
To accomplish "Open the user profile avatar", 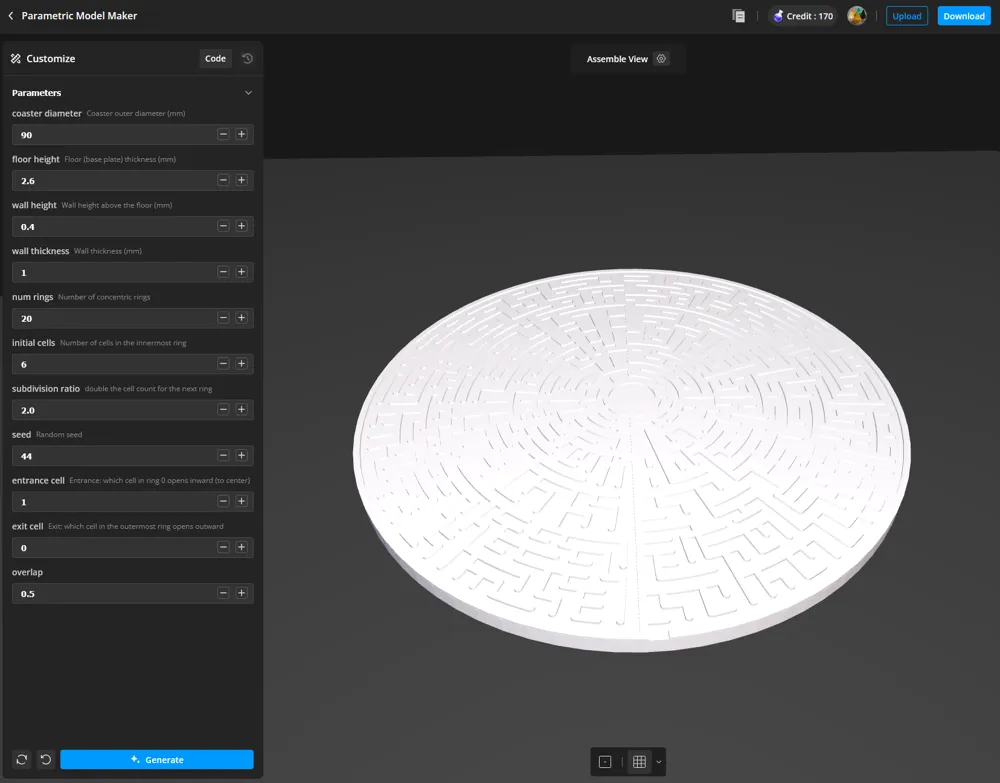I will (x=856, y=16).
